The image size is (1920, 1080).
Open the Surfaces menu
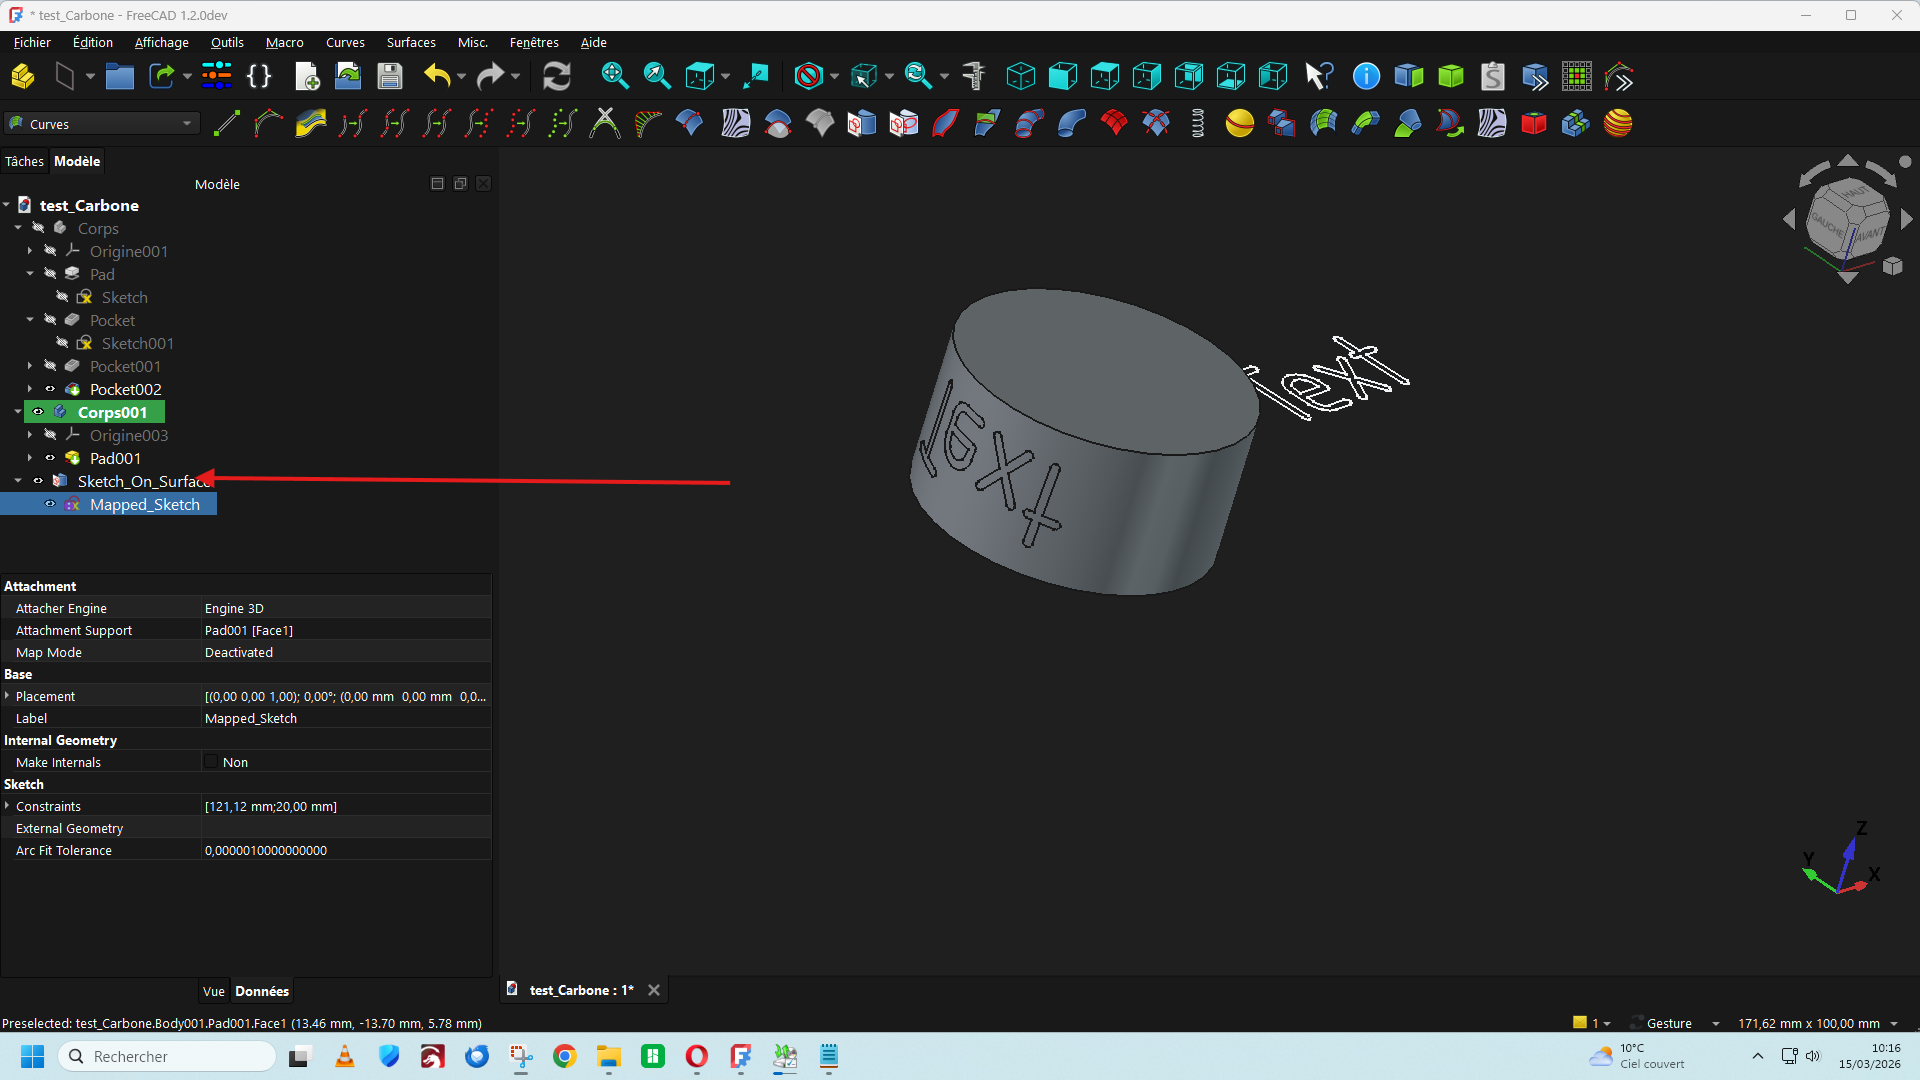[x=411, y=42]
